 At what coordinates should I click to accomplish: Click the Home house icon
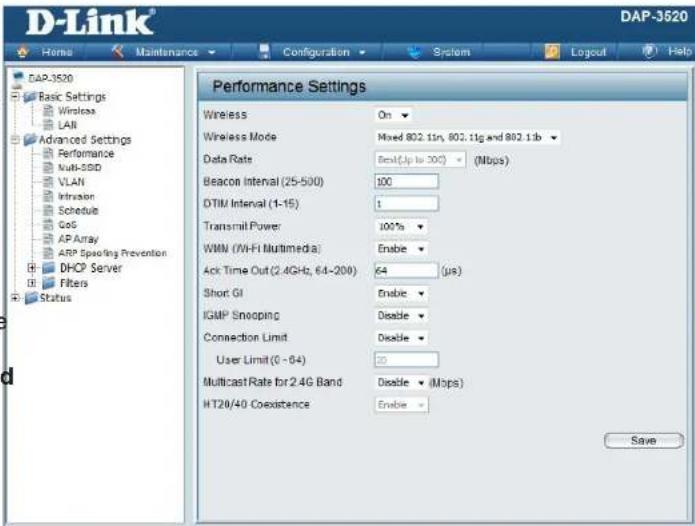pyautogui.click(x=23, y=52)
